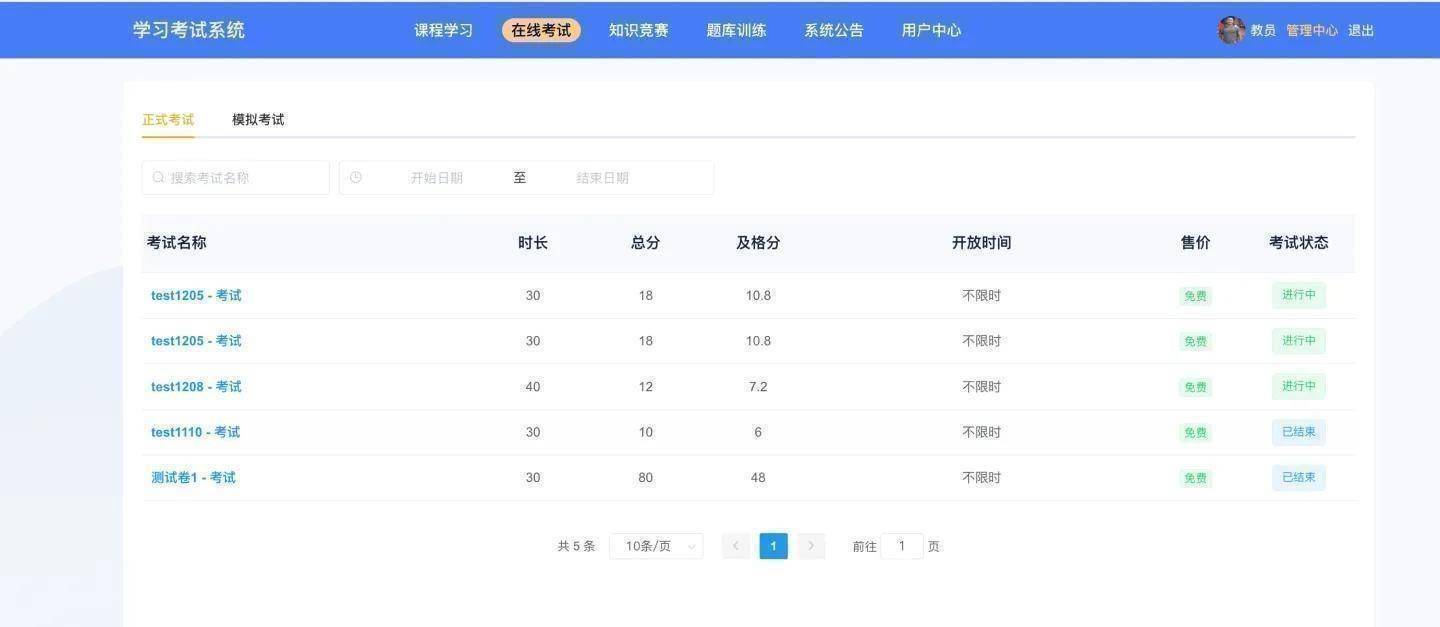
Task: Click the 前往 page number input
Action: [x=902, y=546]
